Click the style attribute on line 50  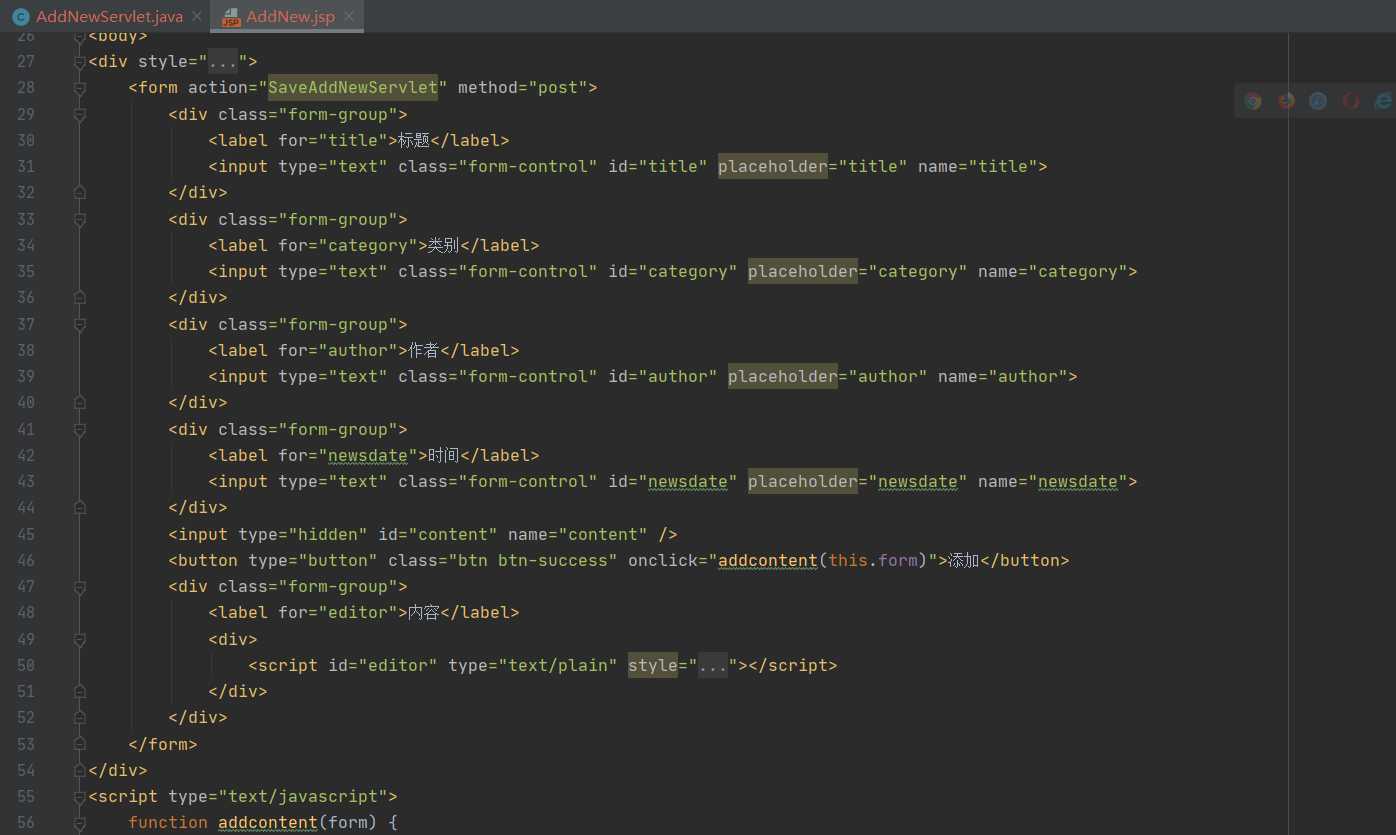(x=653, y=665)
